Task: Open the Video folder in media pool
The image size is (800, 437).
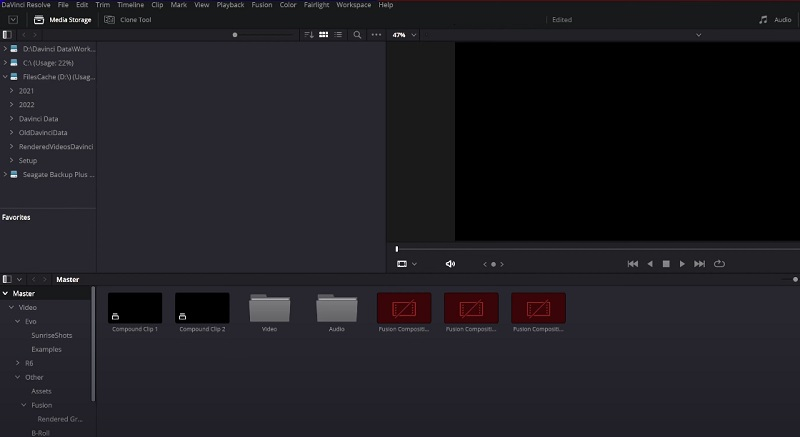Action: coord(269,308)
